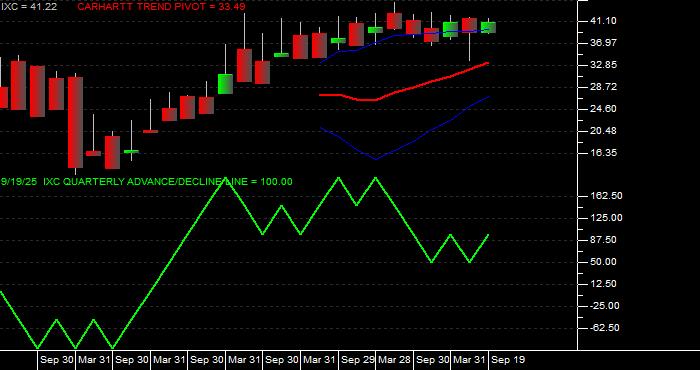The image size is (700, 370).
Task: Click the Sep 29 date marker
Action: tap(357, 360)
